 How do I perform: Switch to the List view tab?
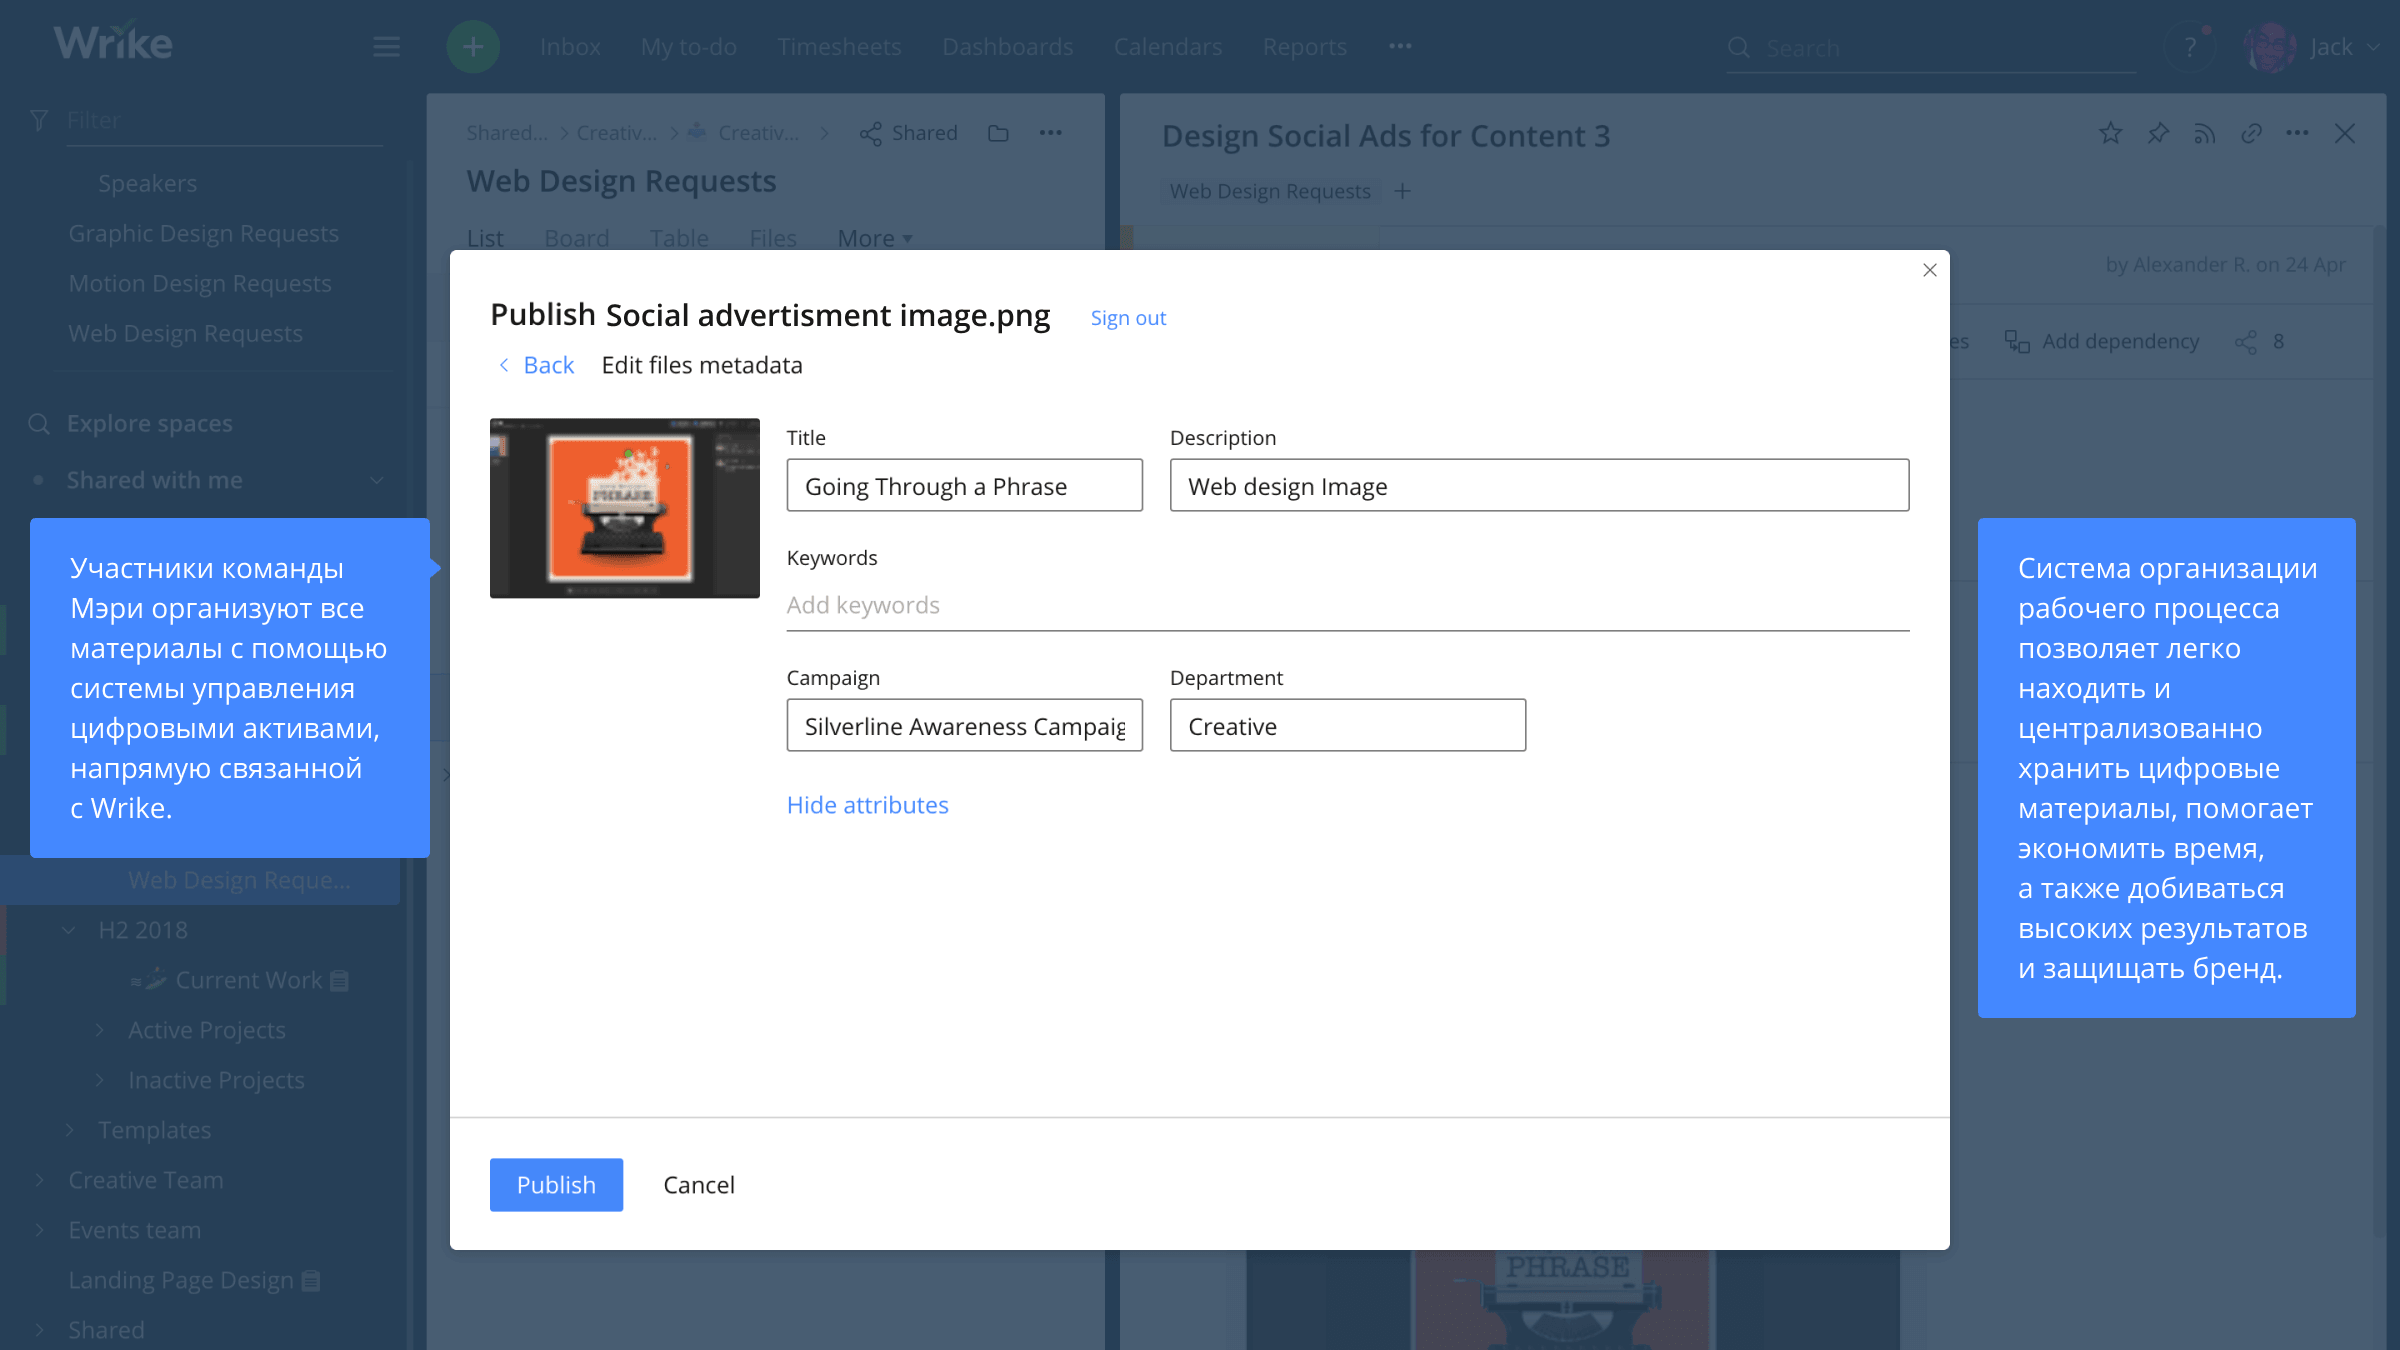pyautogui.click(x=485, y=238)
